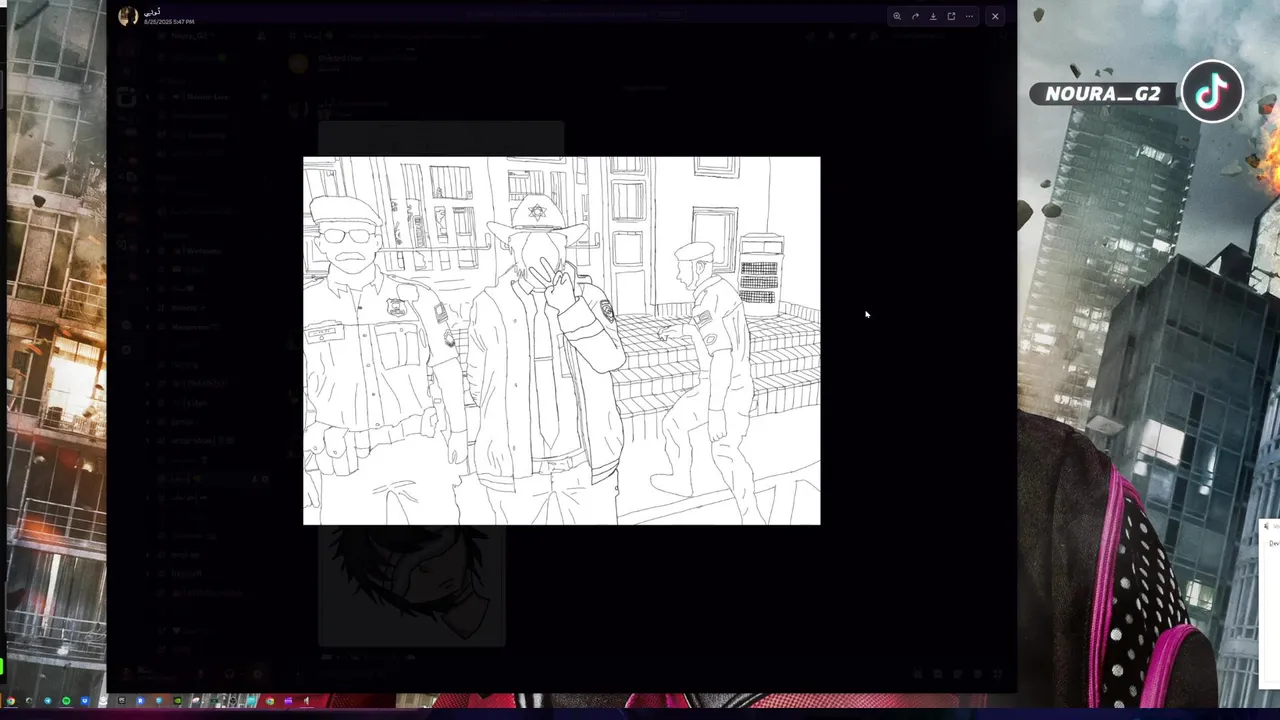
Task: Click the line-art police drawing image
Action: 561,340
